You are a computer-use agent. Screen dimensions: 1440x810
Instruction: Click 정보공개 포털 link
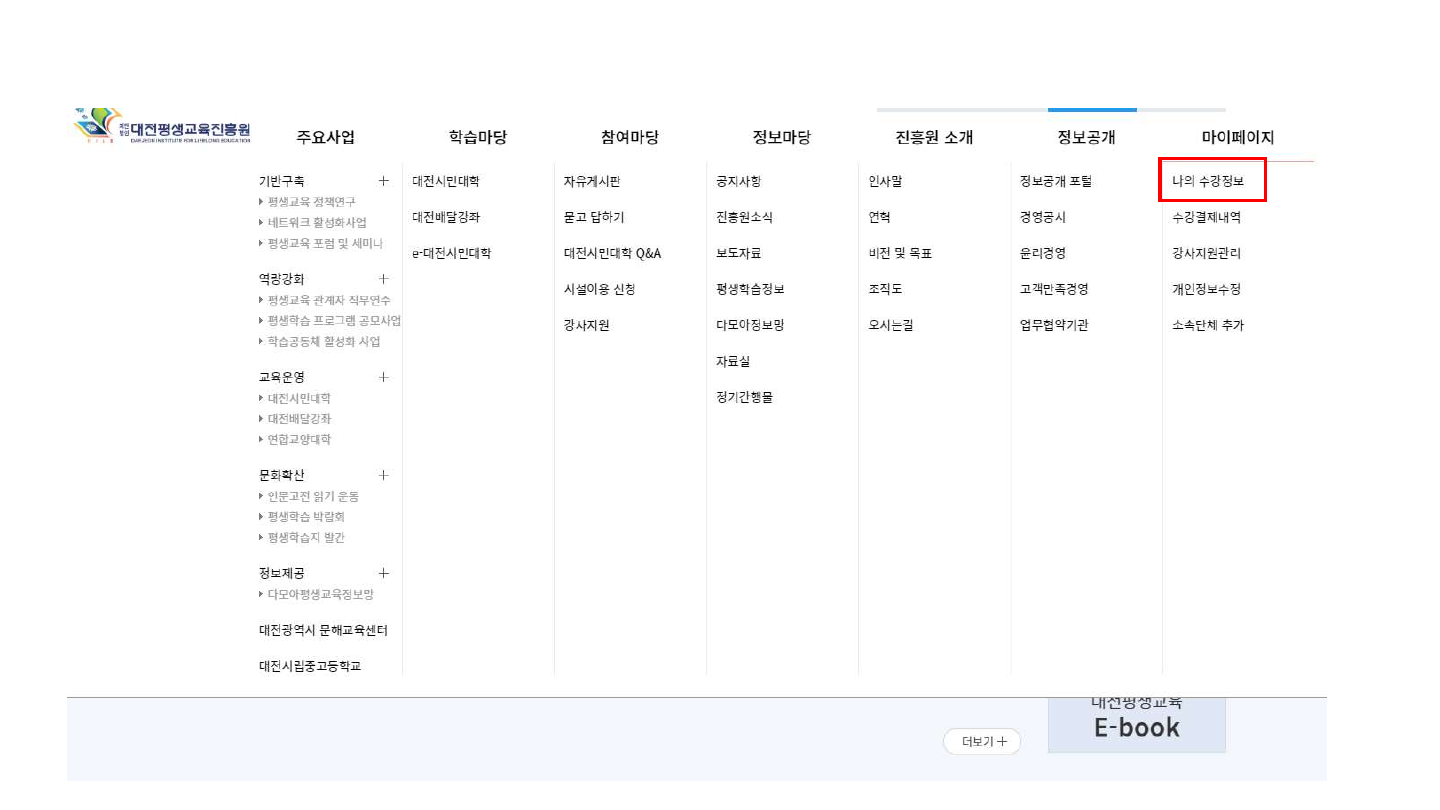click(1055, 181)
